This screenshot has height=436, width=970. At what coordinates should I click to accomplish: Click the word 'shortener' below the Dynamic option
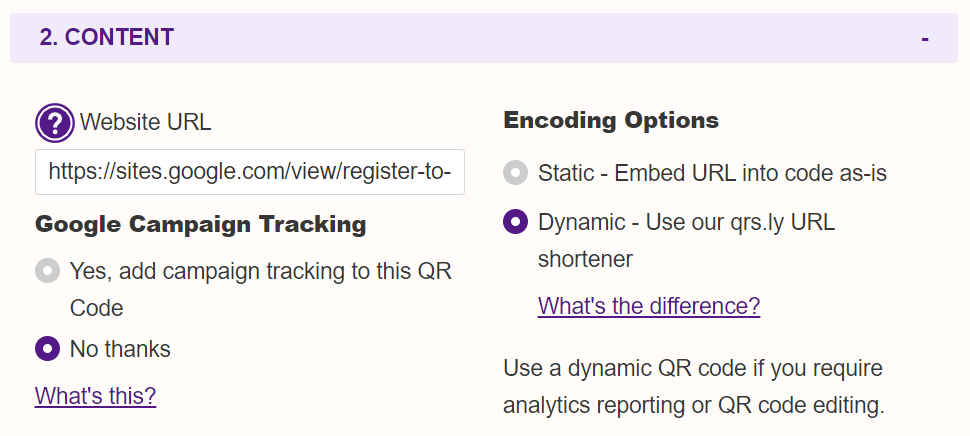coord(585,259)
